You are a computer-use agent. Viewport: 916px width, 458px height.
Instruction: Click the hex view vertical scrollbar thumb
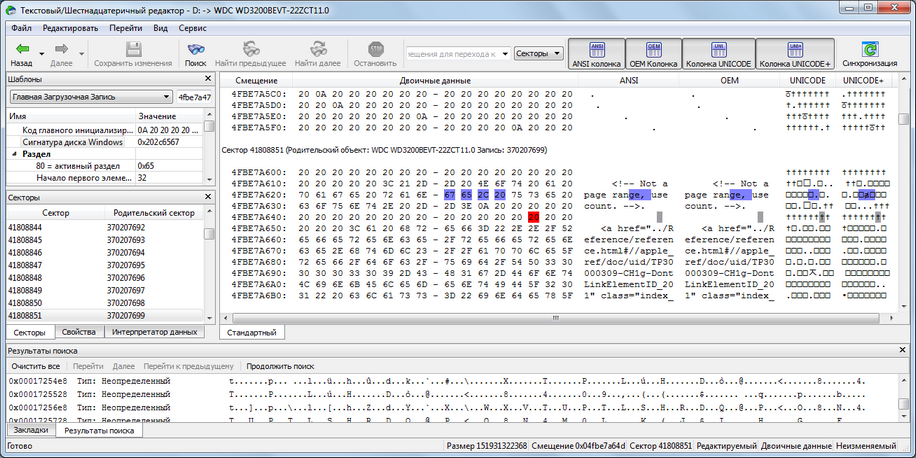903,119
